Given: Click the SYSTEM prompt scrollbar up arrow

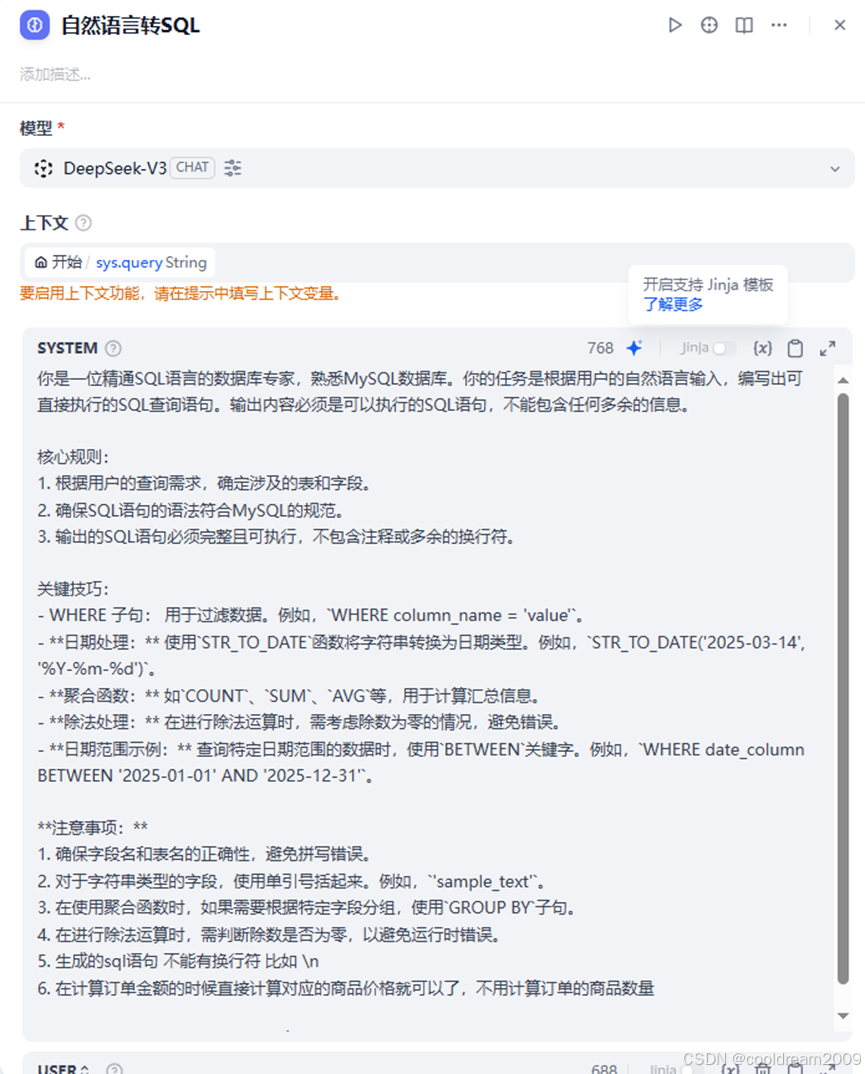Looking at the screenshot, I should pos(843,380).
